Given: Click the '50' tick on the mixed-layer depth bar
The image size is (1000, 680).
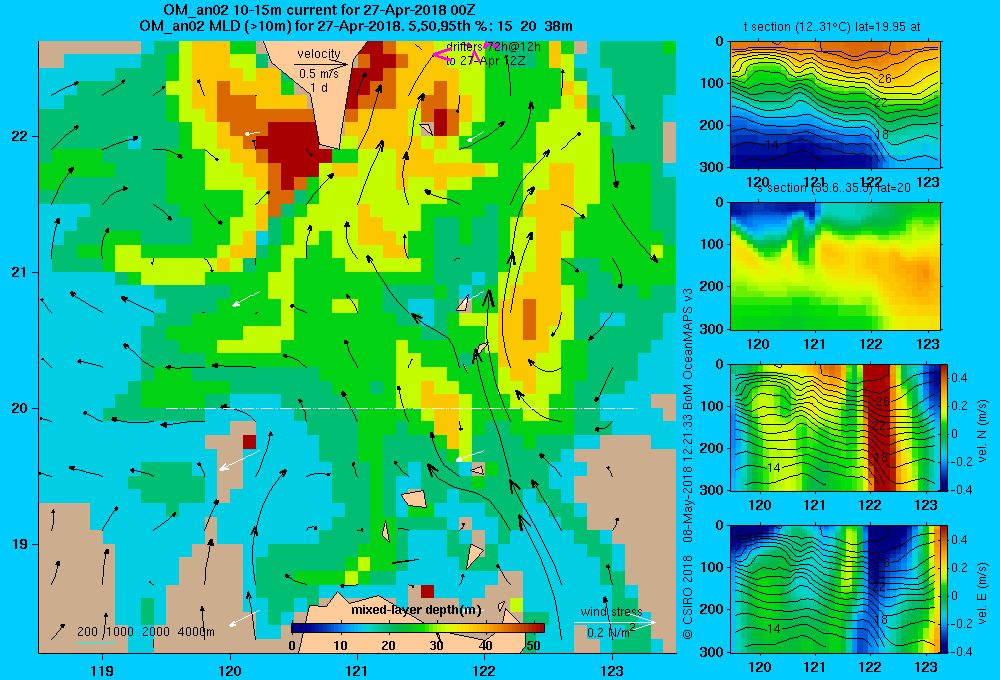Looking at the screenshot, I should point(533,645).
